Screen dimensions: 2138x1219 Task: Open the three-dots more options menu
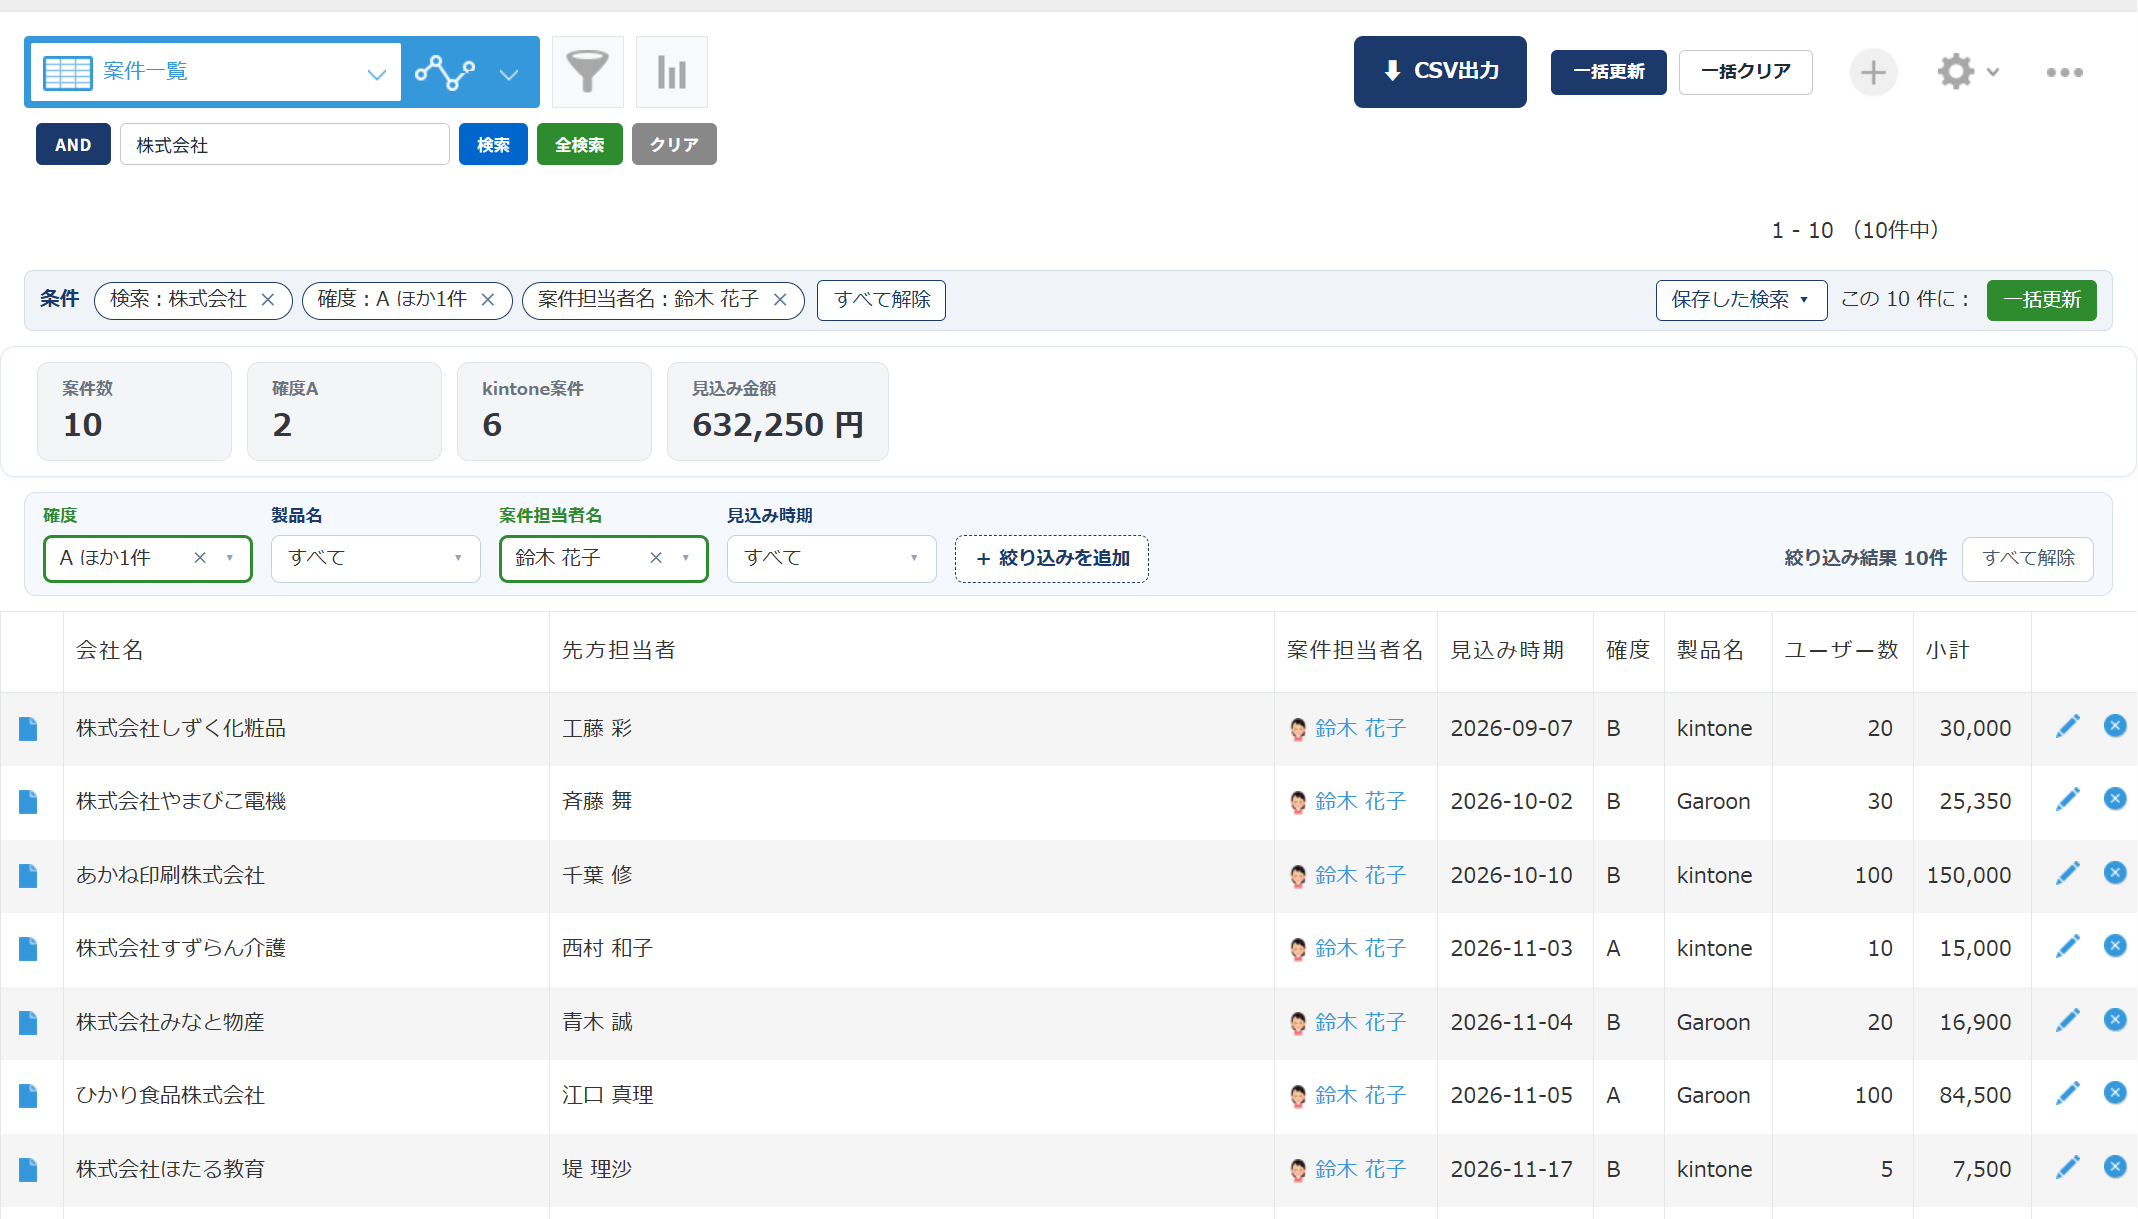tap(2064, 72)
